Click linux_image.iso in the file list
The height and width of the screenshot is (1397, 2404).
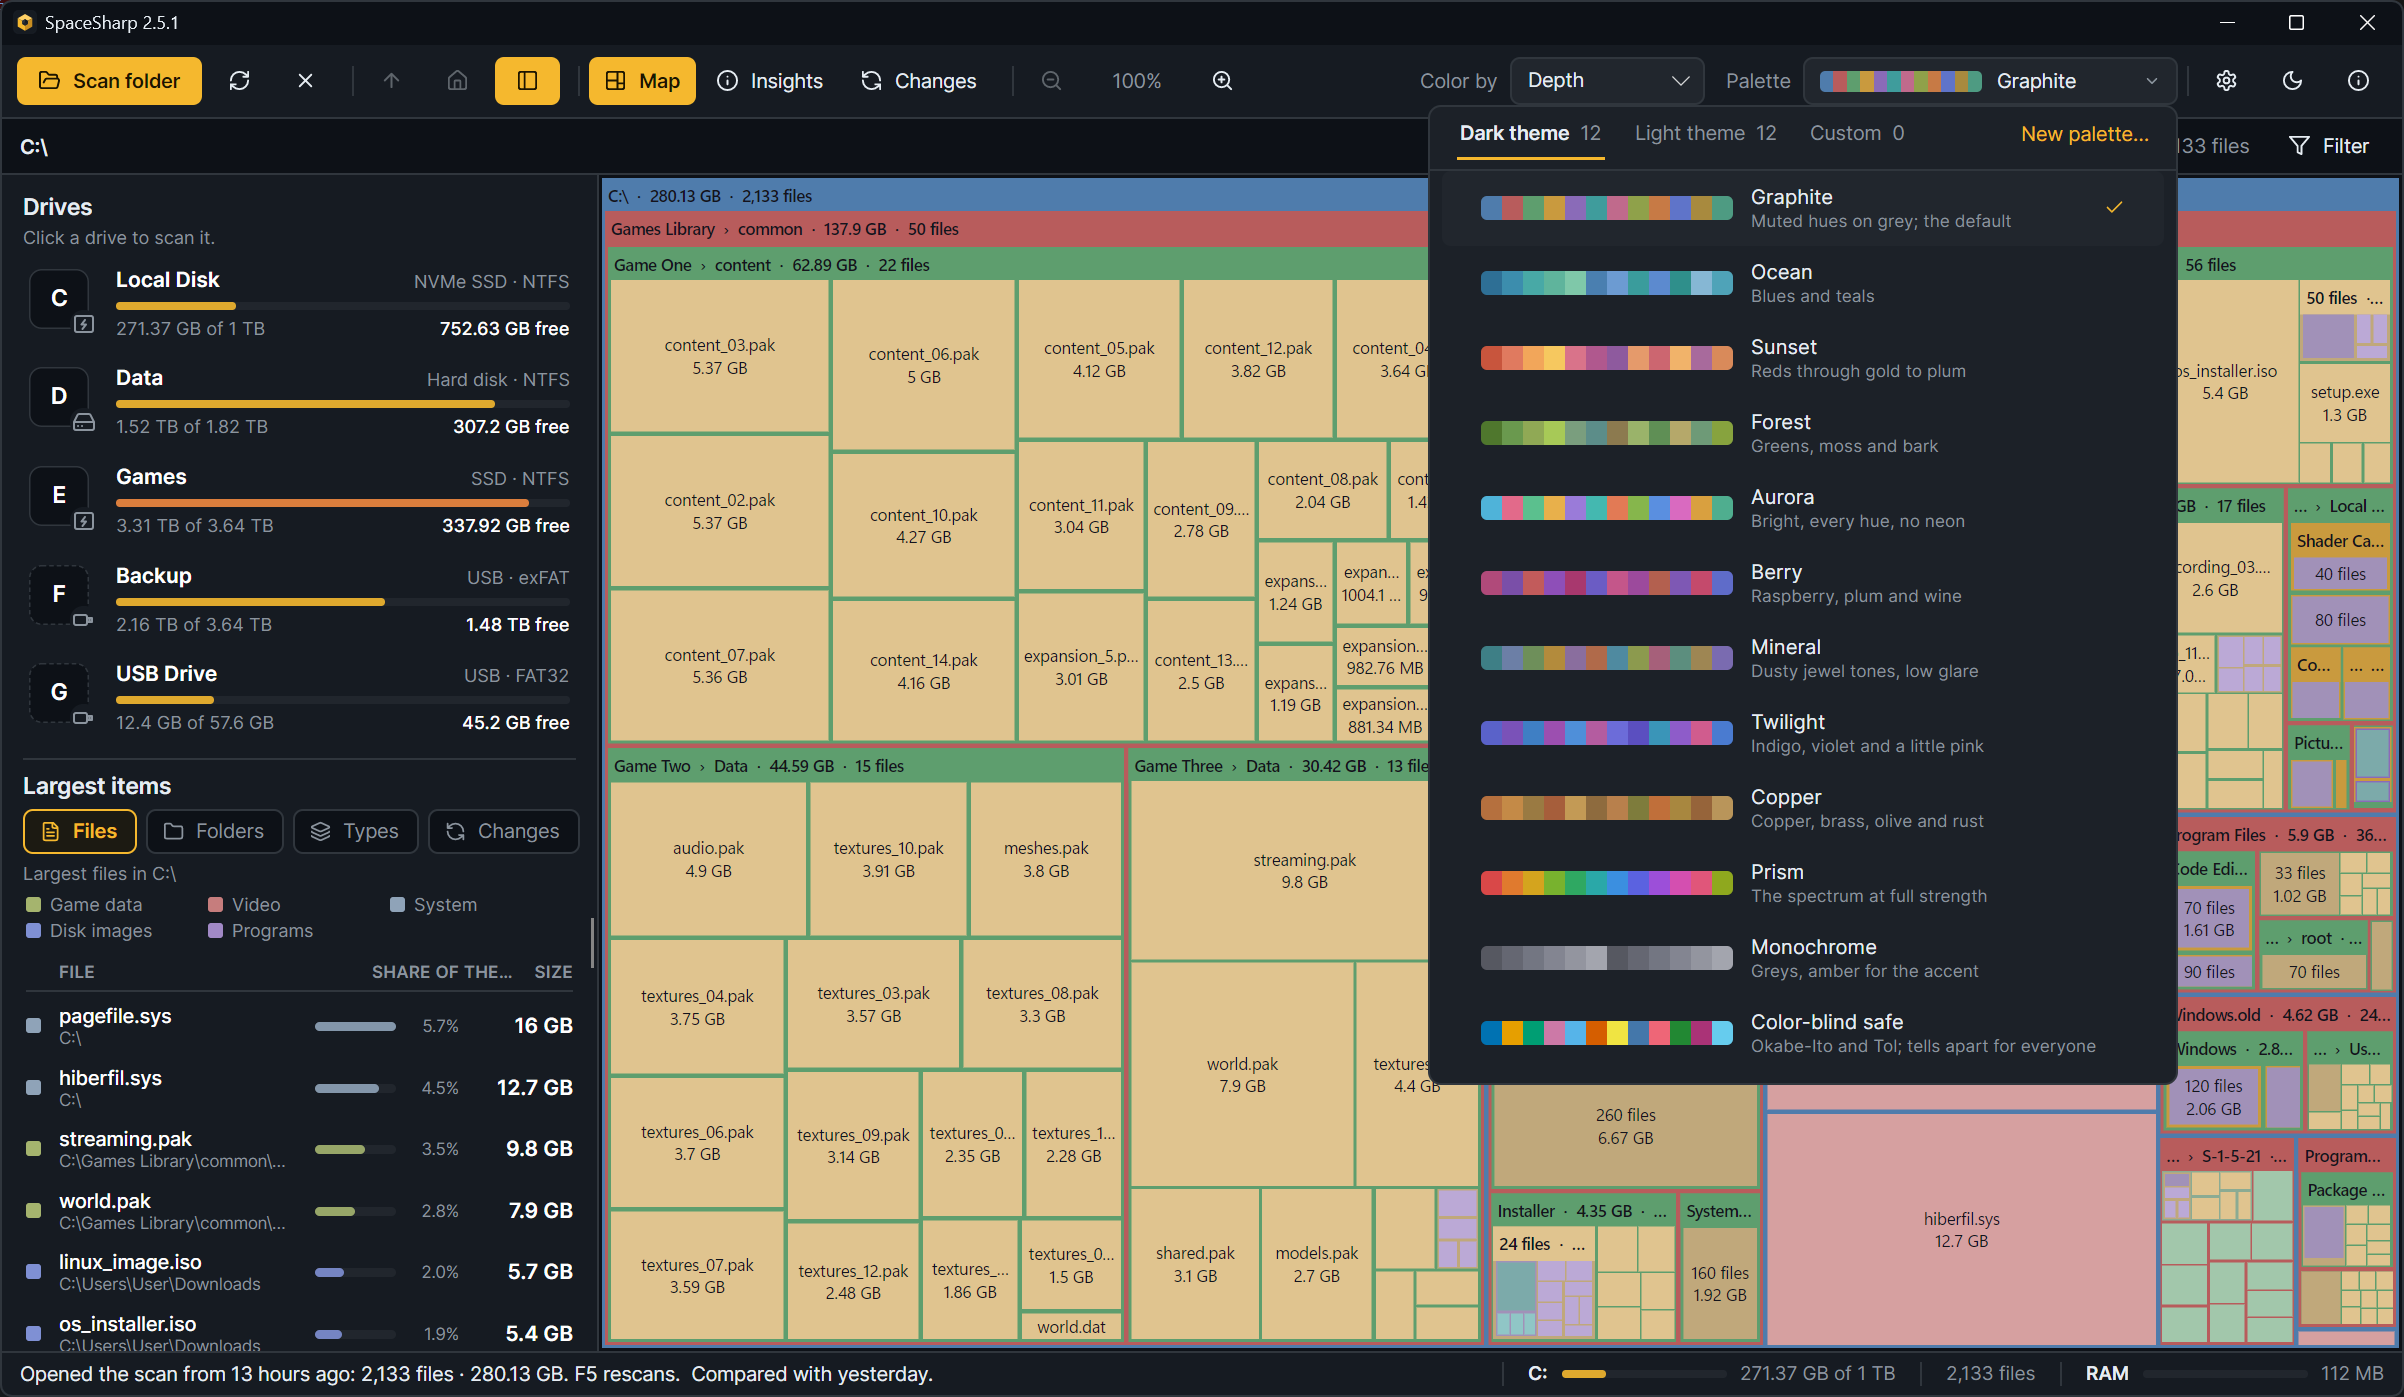tap(298, 1272)
